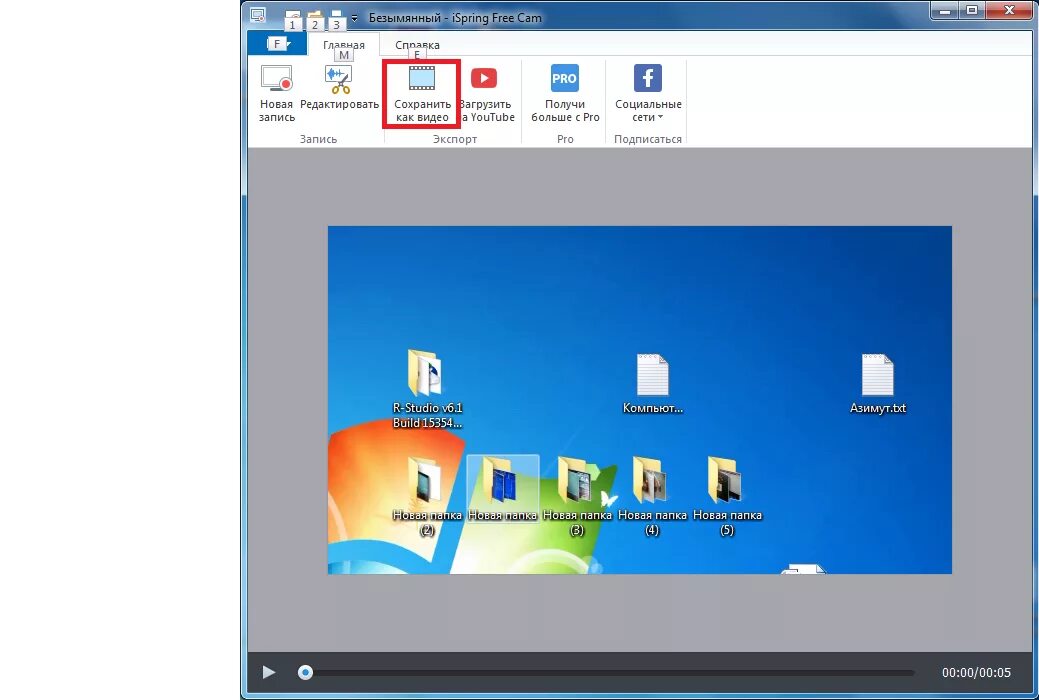This screenshot has height=700, width=1039.
Task: Switch to the Главная ribbon tab
Action: pyautogui.click(x=344, y=44)
